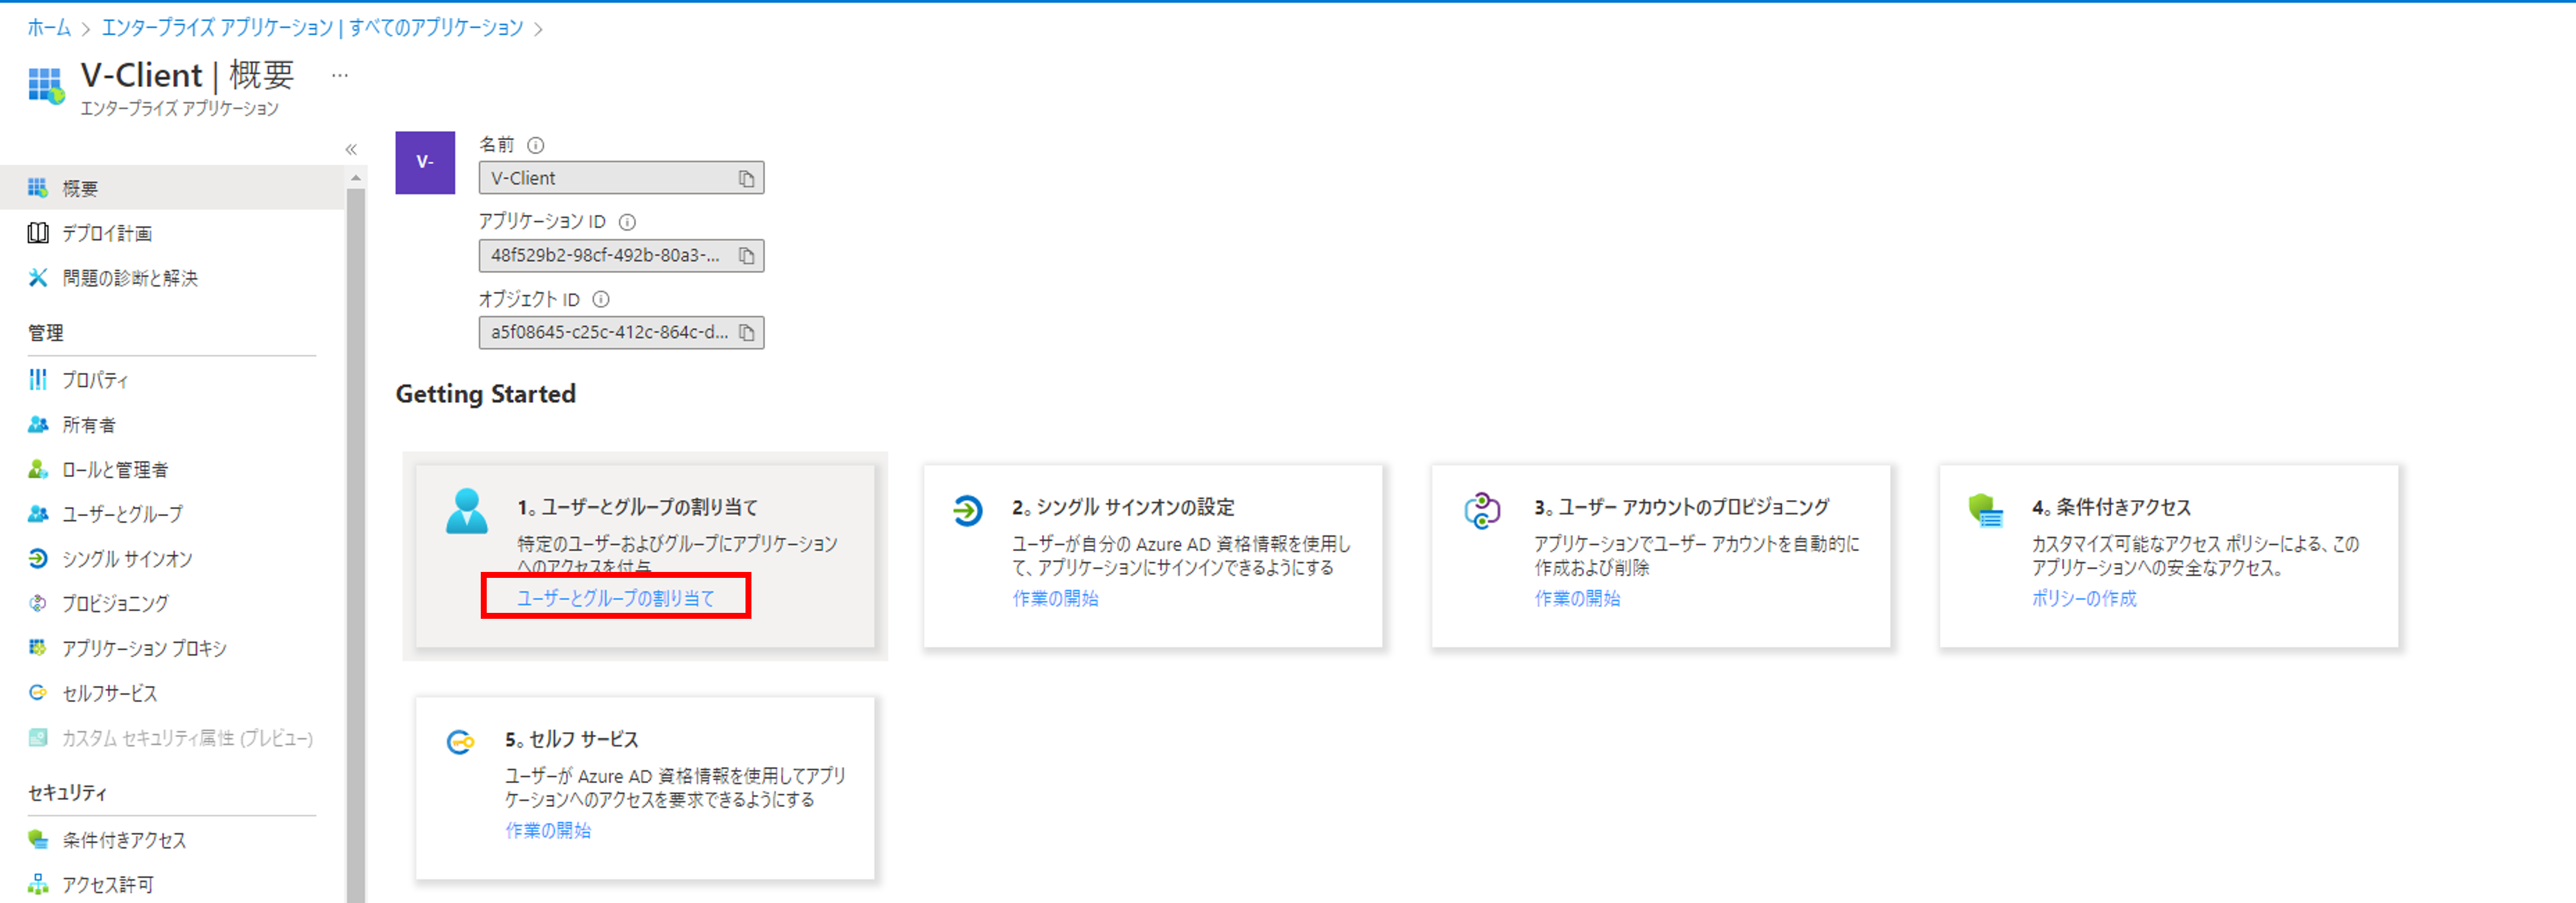Click info icon next to アプリケーション ID
The height and width of the screenshot is (903, 2576).
point(627,222)
